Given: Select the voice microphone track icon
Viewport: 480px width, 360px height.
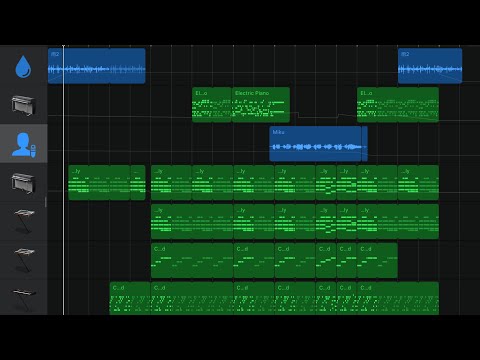Looking at the screenshot, I should point(24,144).
